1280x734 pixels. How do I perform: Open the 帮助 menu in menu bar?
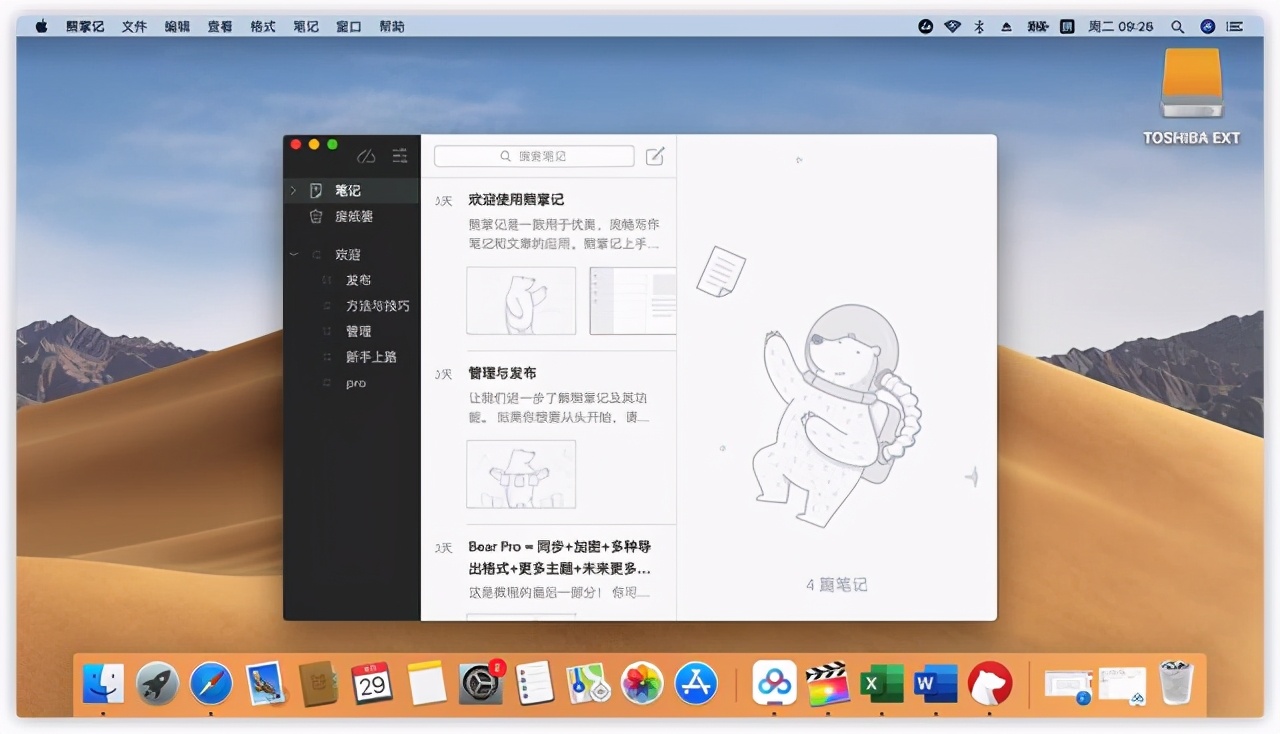pyautogui.click(x=392, y=26)
